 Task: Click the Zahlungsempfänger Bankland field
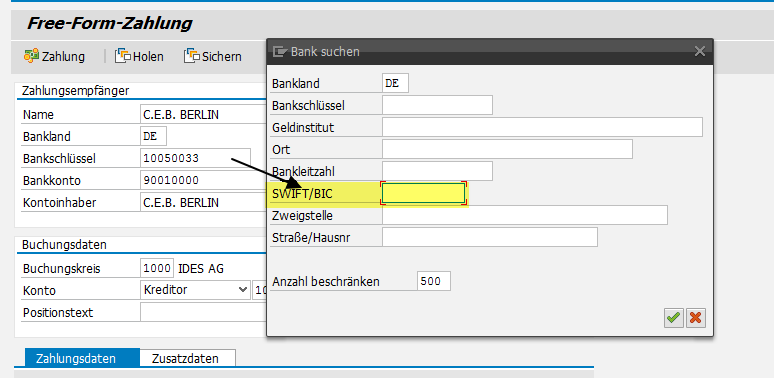pos(154,136)
